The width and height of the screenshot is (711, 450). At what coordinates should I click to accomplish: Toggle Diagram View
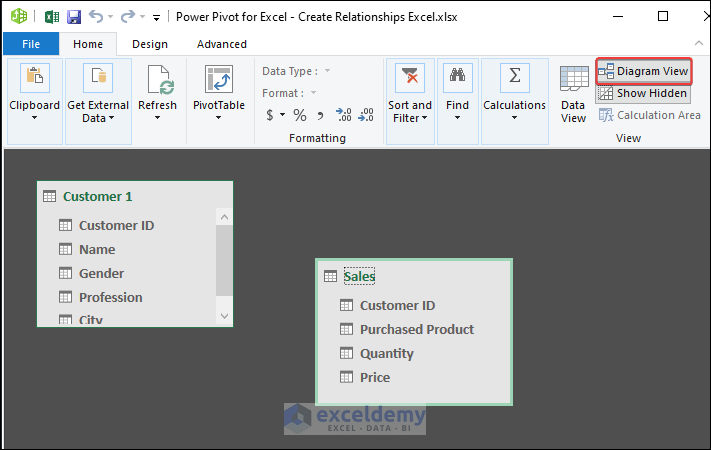coord(644,71)
